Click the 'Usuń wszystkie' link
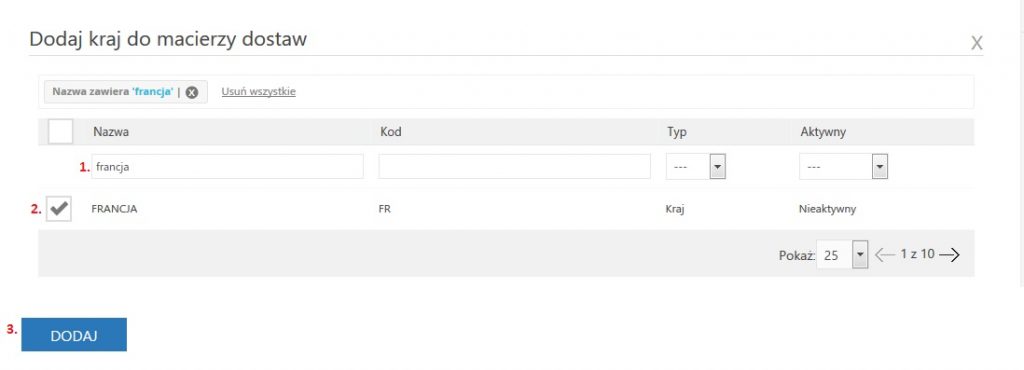The height and width of the screenshot is (370, 1024). (259, 91)
